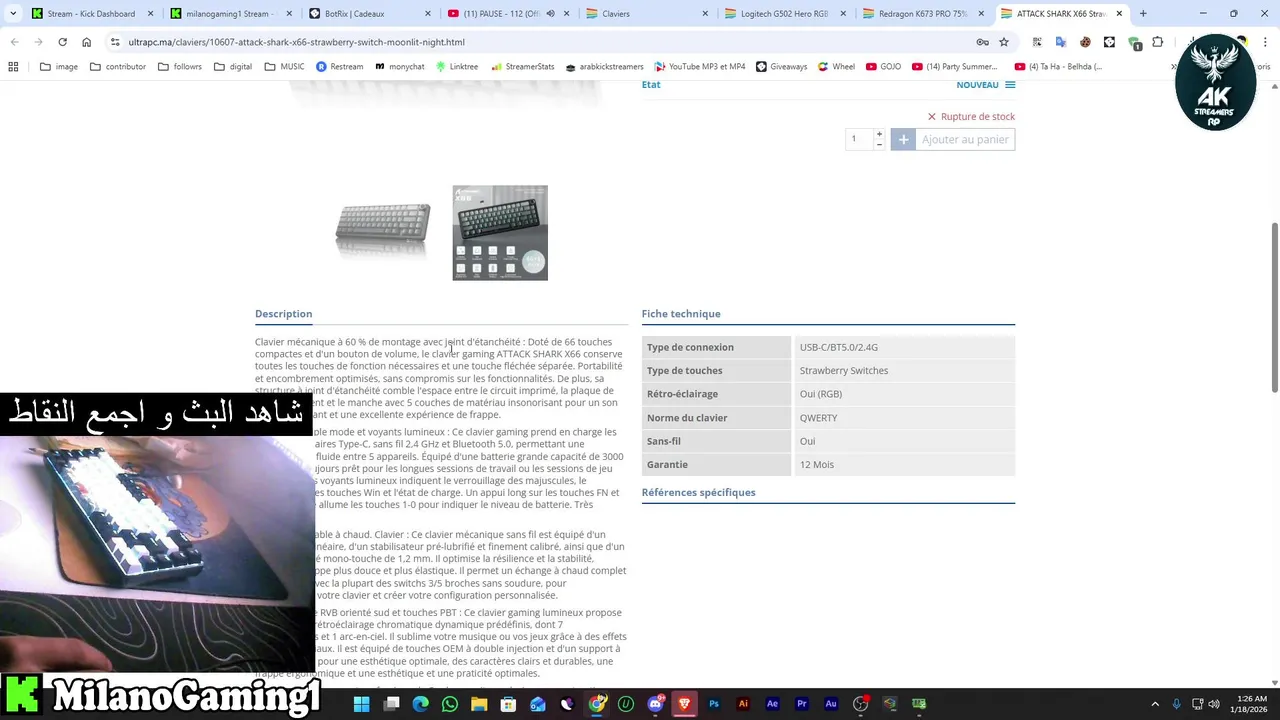This screenshot has height=720, width=1280.
Task: Open the followers bookmarks folder
Action: 179,66
